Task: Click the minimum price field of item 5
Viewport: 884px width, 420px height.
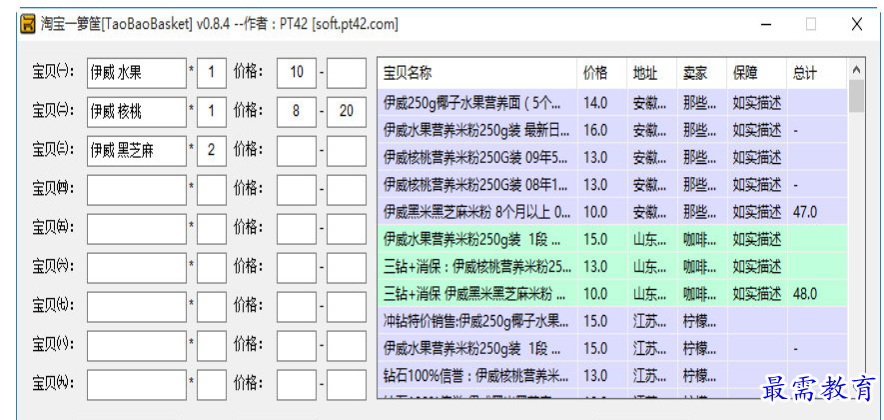Action: point(297,229)
